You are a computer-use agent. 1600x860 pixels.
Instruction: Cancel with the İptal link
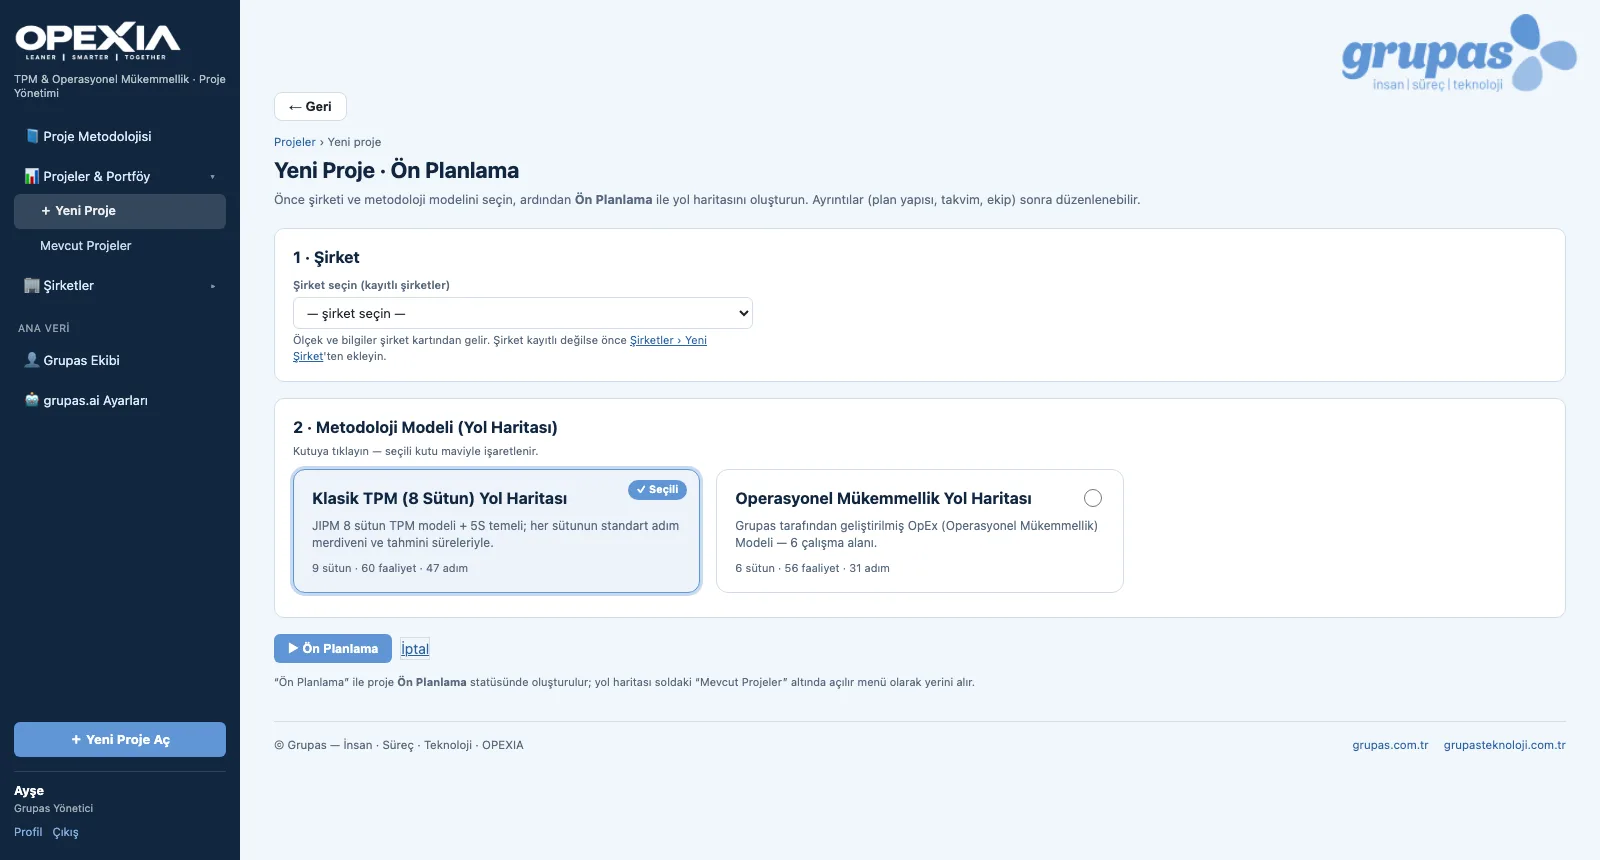click(x=415, y=649)
